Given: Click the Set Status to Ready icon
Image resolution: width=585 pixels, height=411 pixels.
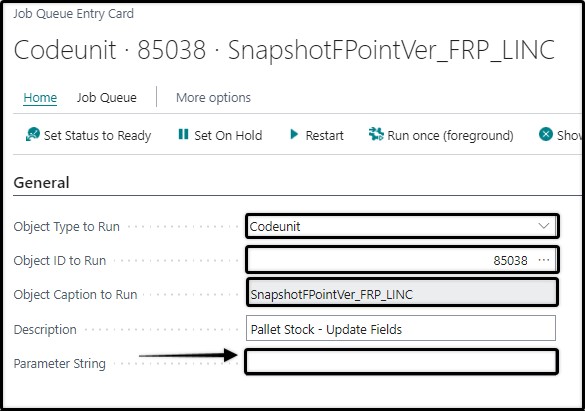Looking at the screenshot, I should (x=32, y=134).
